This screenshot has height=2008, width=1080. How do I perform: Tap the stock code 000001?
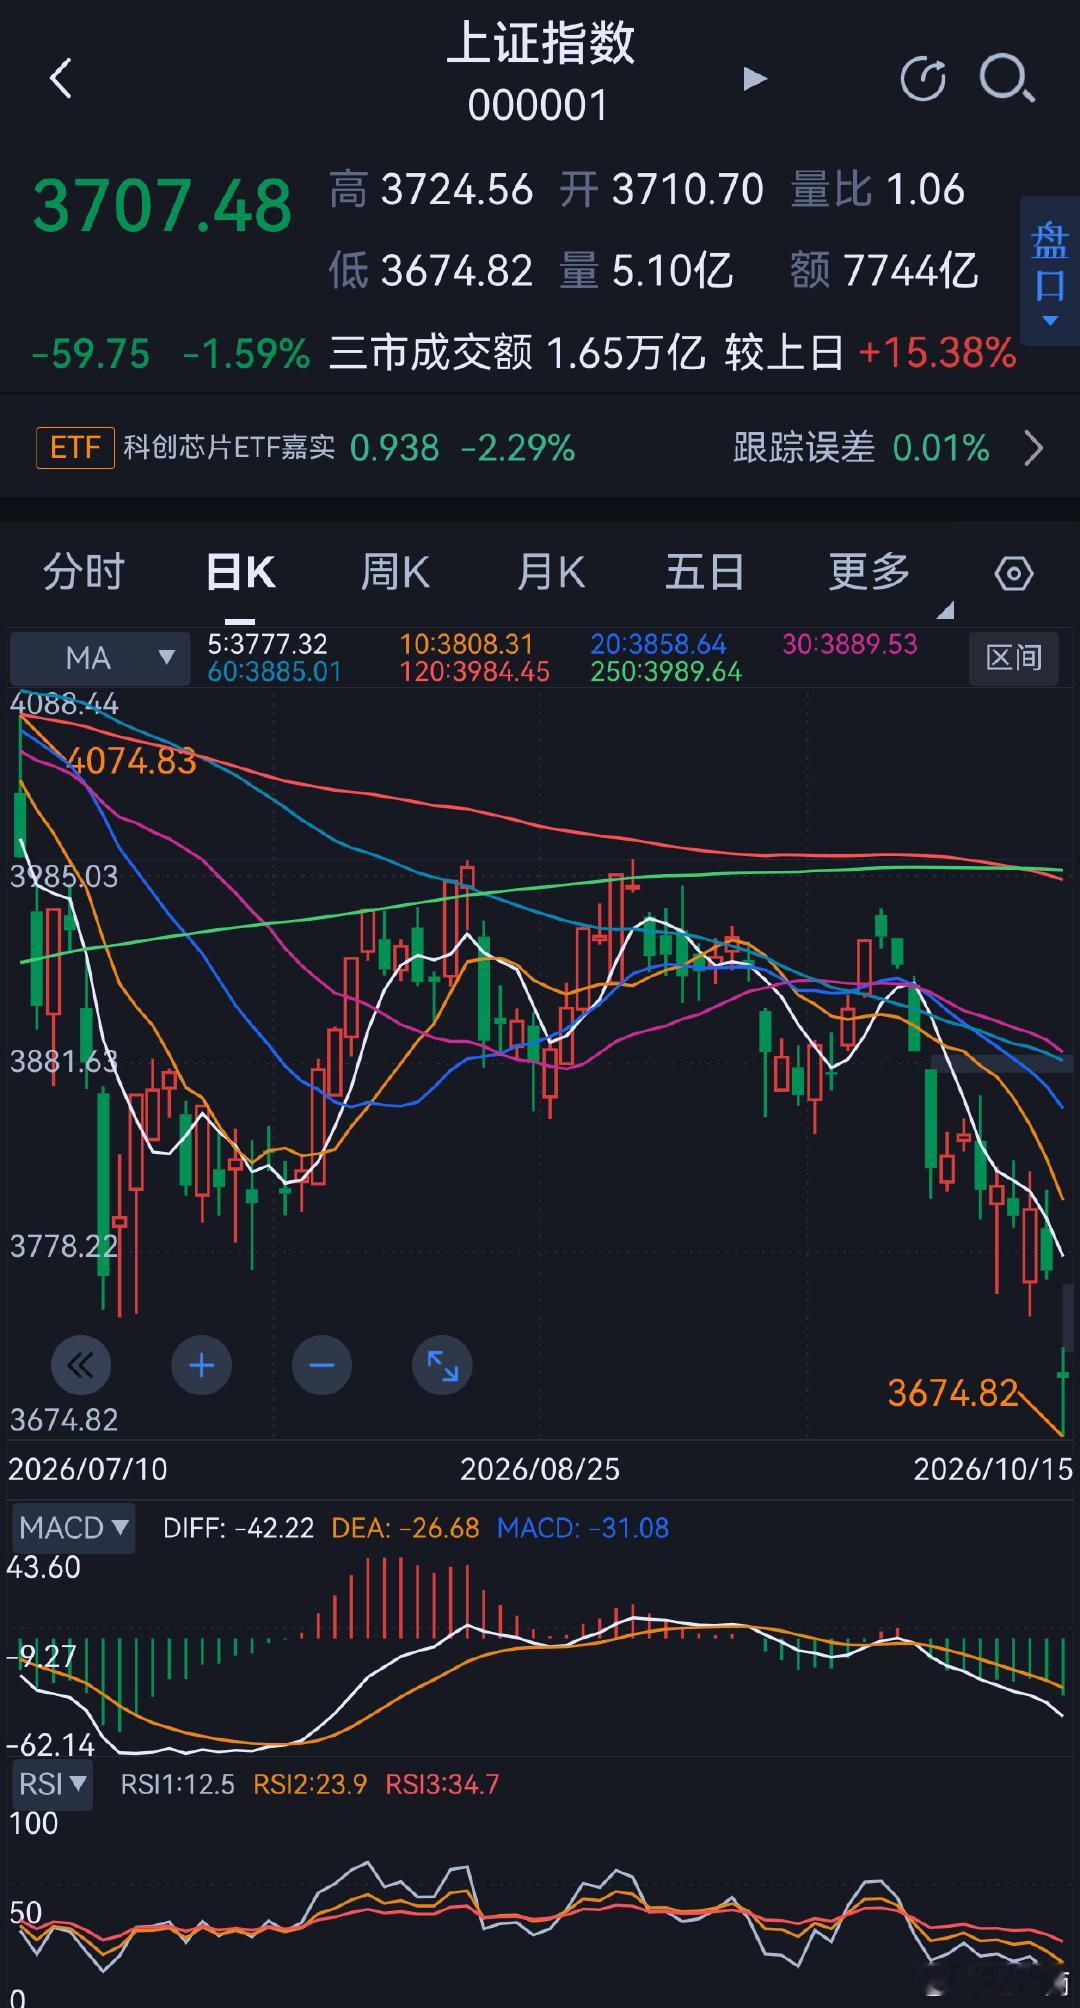[x=538, y=105]
